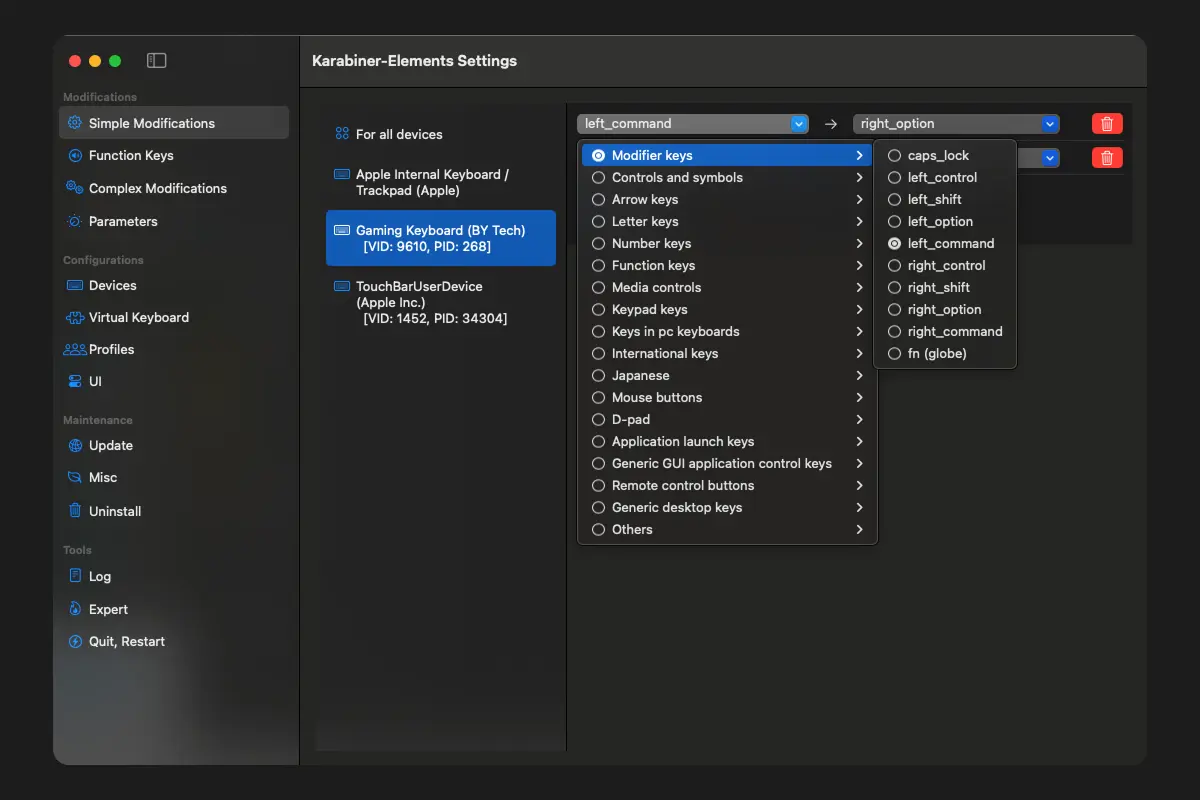Select For all devices entry
Screen dimensions: 1200x800
398,134
